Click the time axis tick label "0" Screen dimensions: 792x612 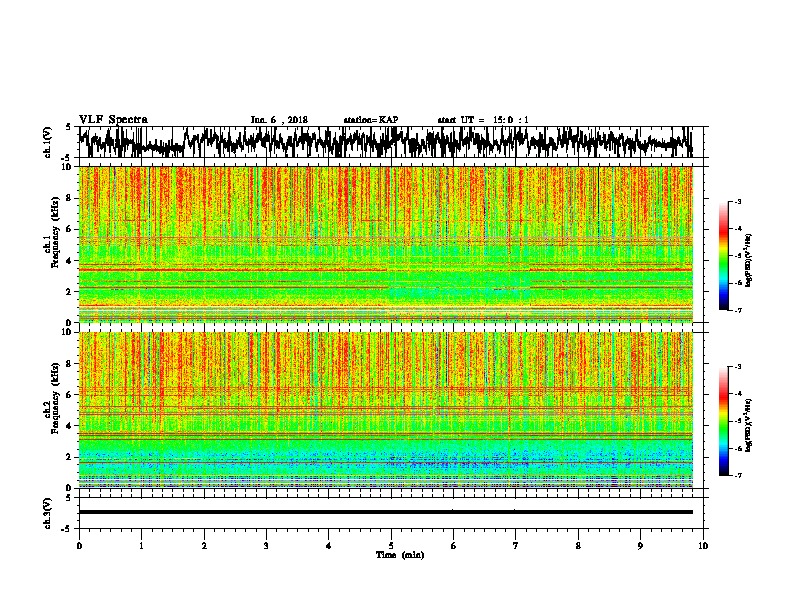tap(79, 546)
